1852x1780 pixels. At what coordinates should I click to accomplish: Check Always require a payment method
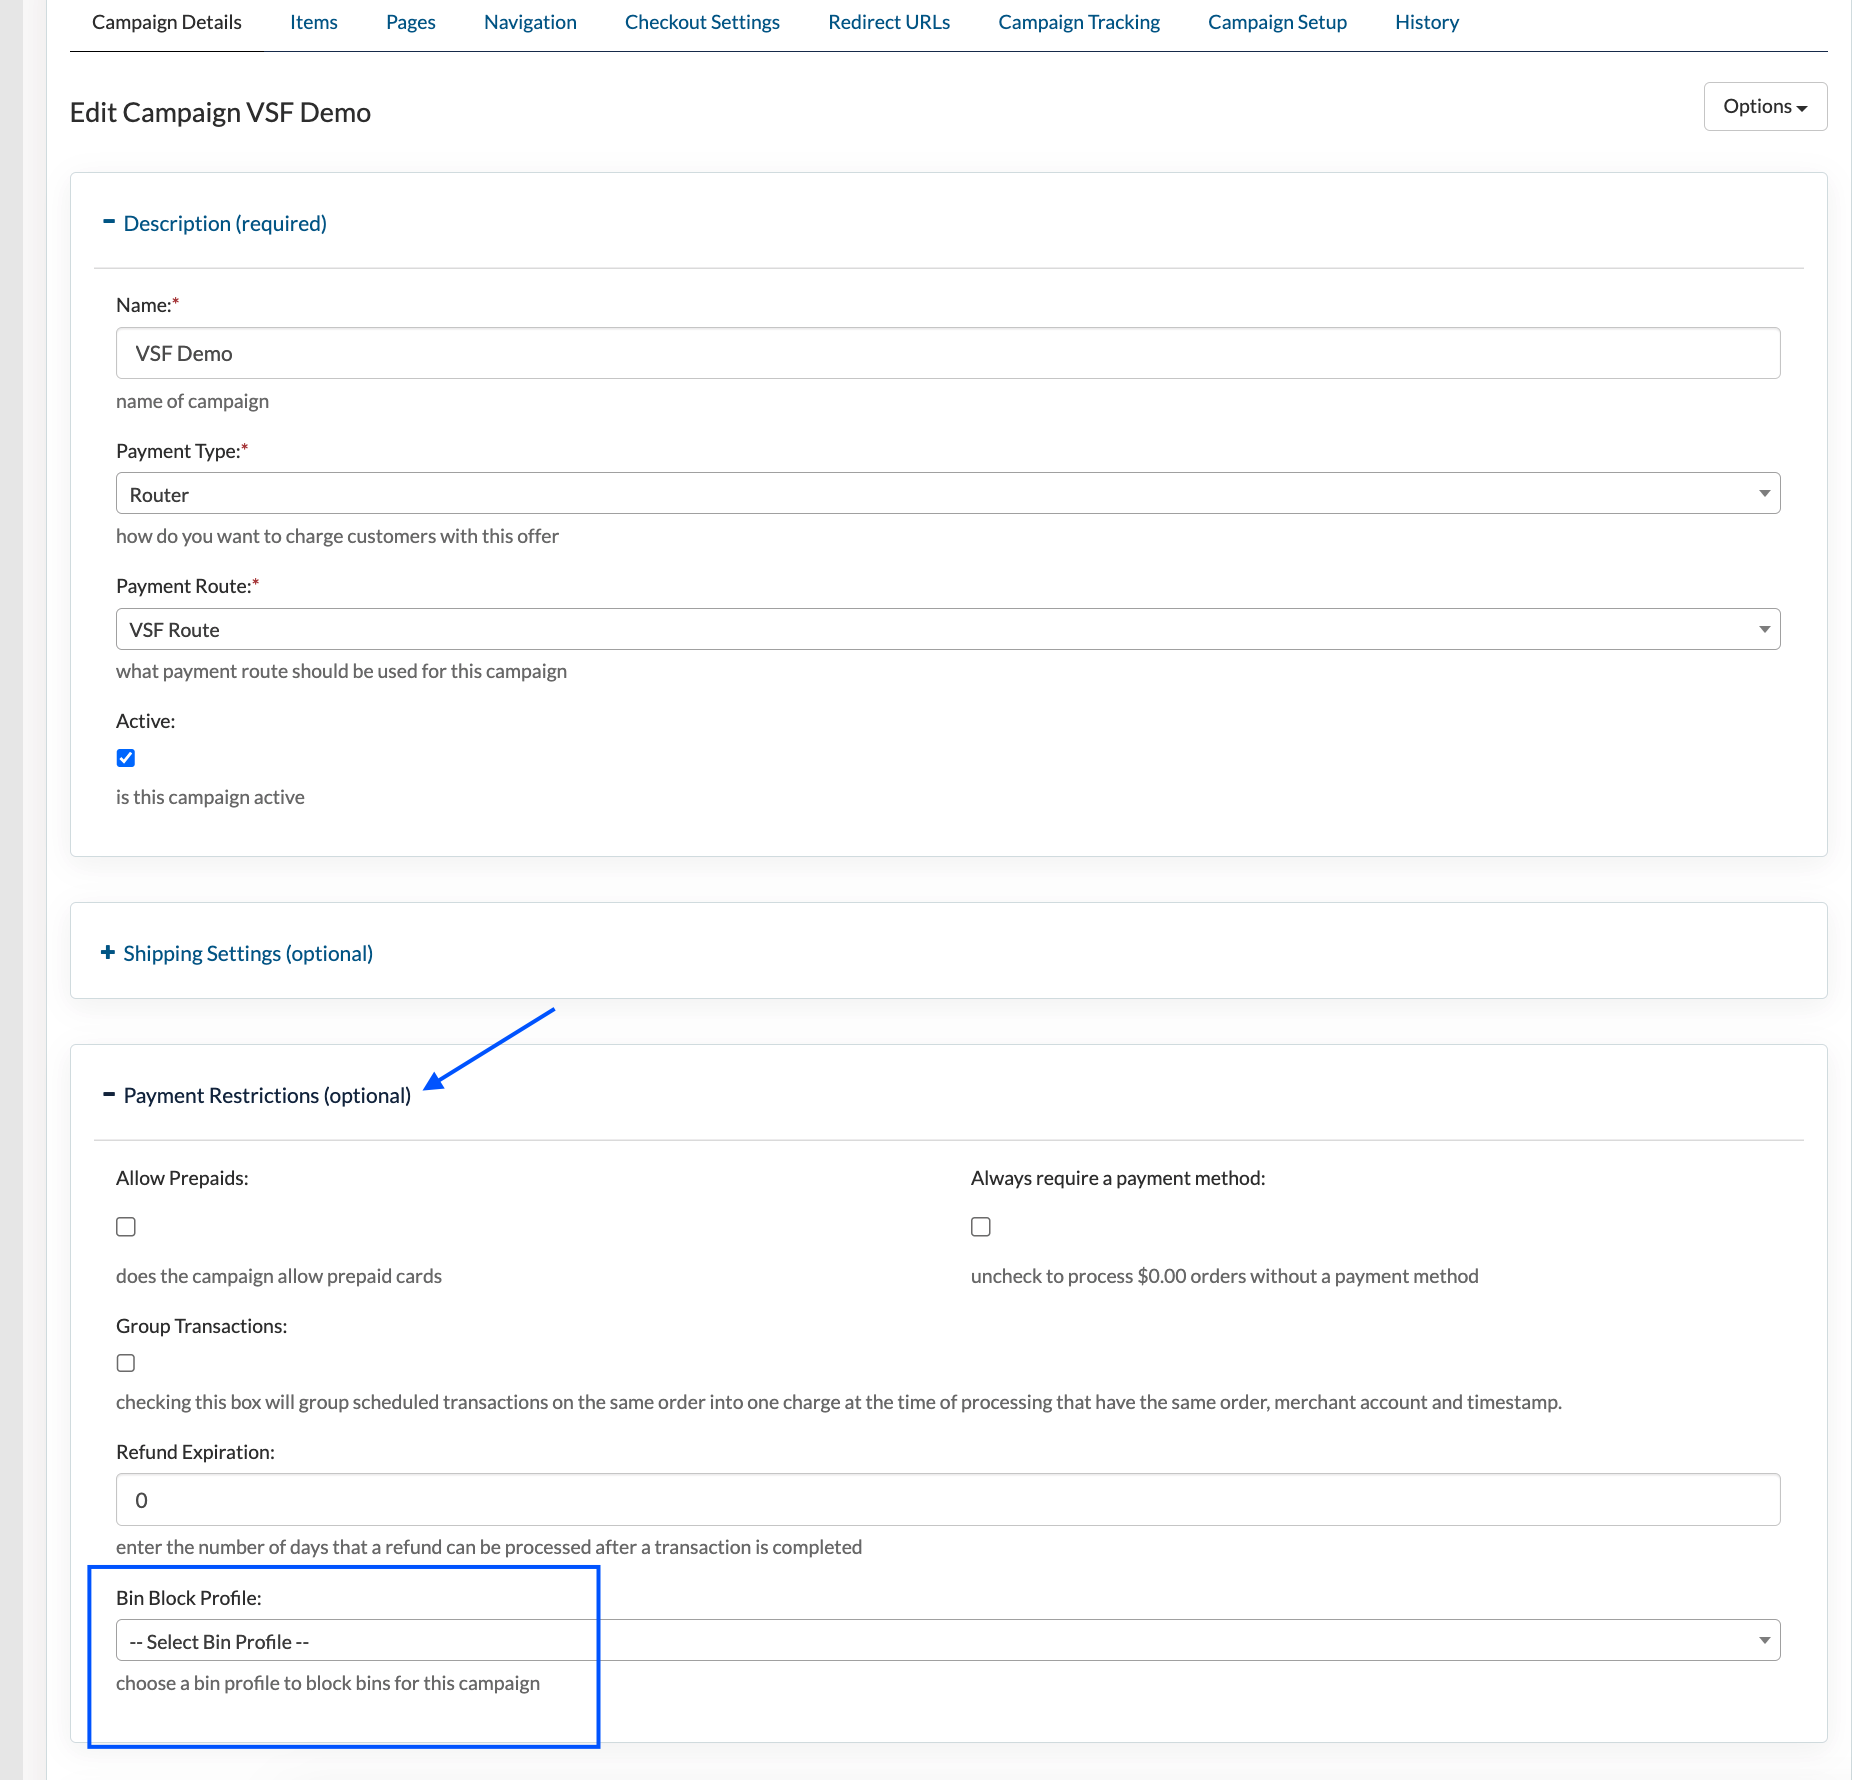click(981, 1227)
